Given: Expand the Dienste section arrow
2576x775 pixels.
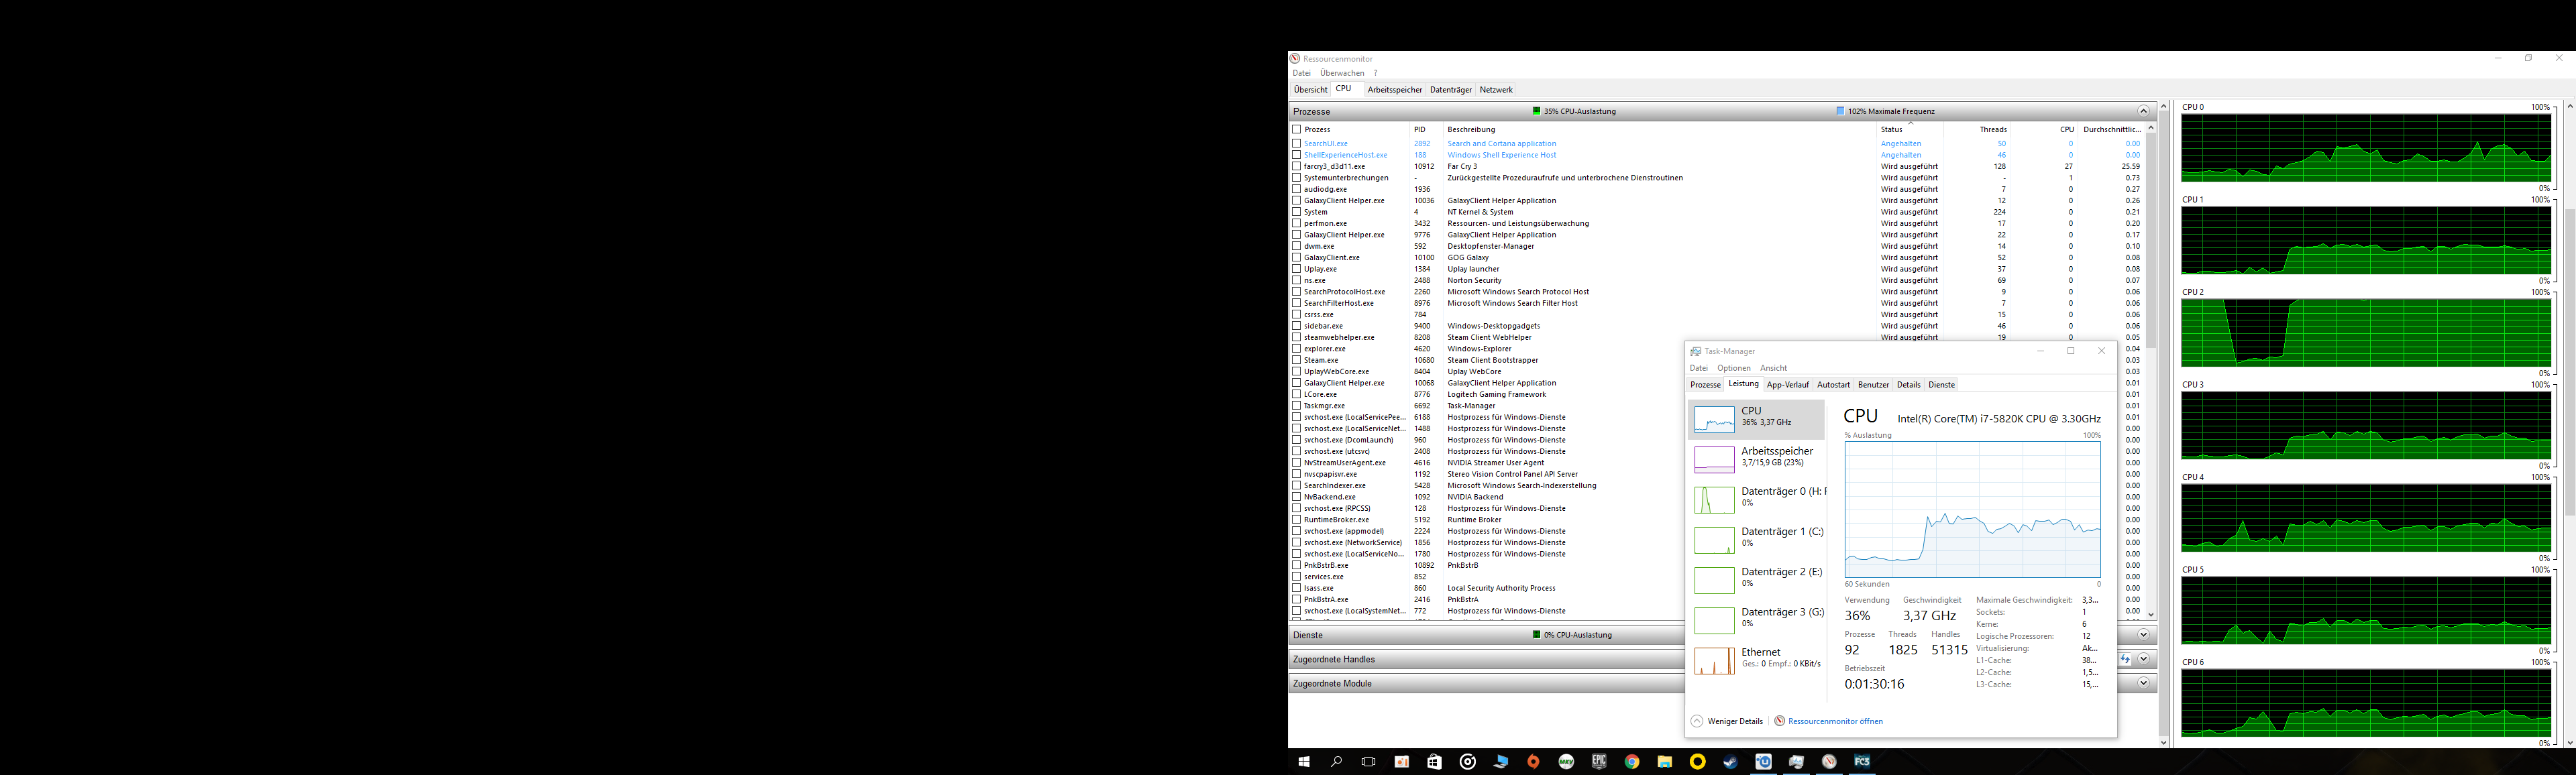Looking at the screenshot, I should coord(2143,635).
